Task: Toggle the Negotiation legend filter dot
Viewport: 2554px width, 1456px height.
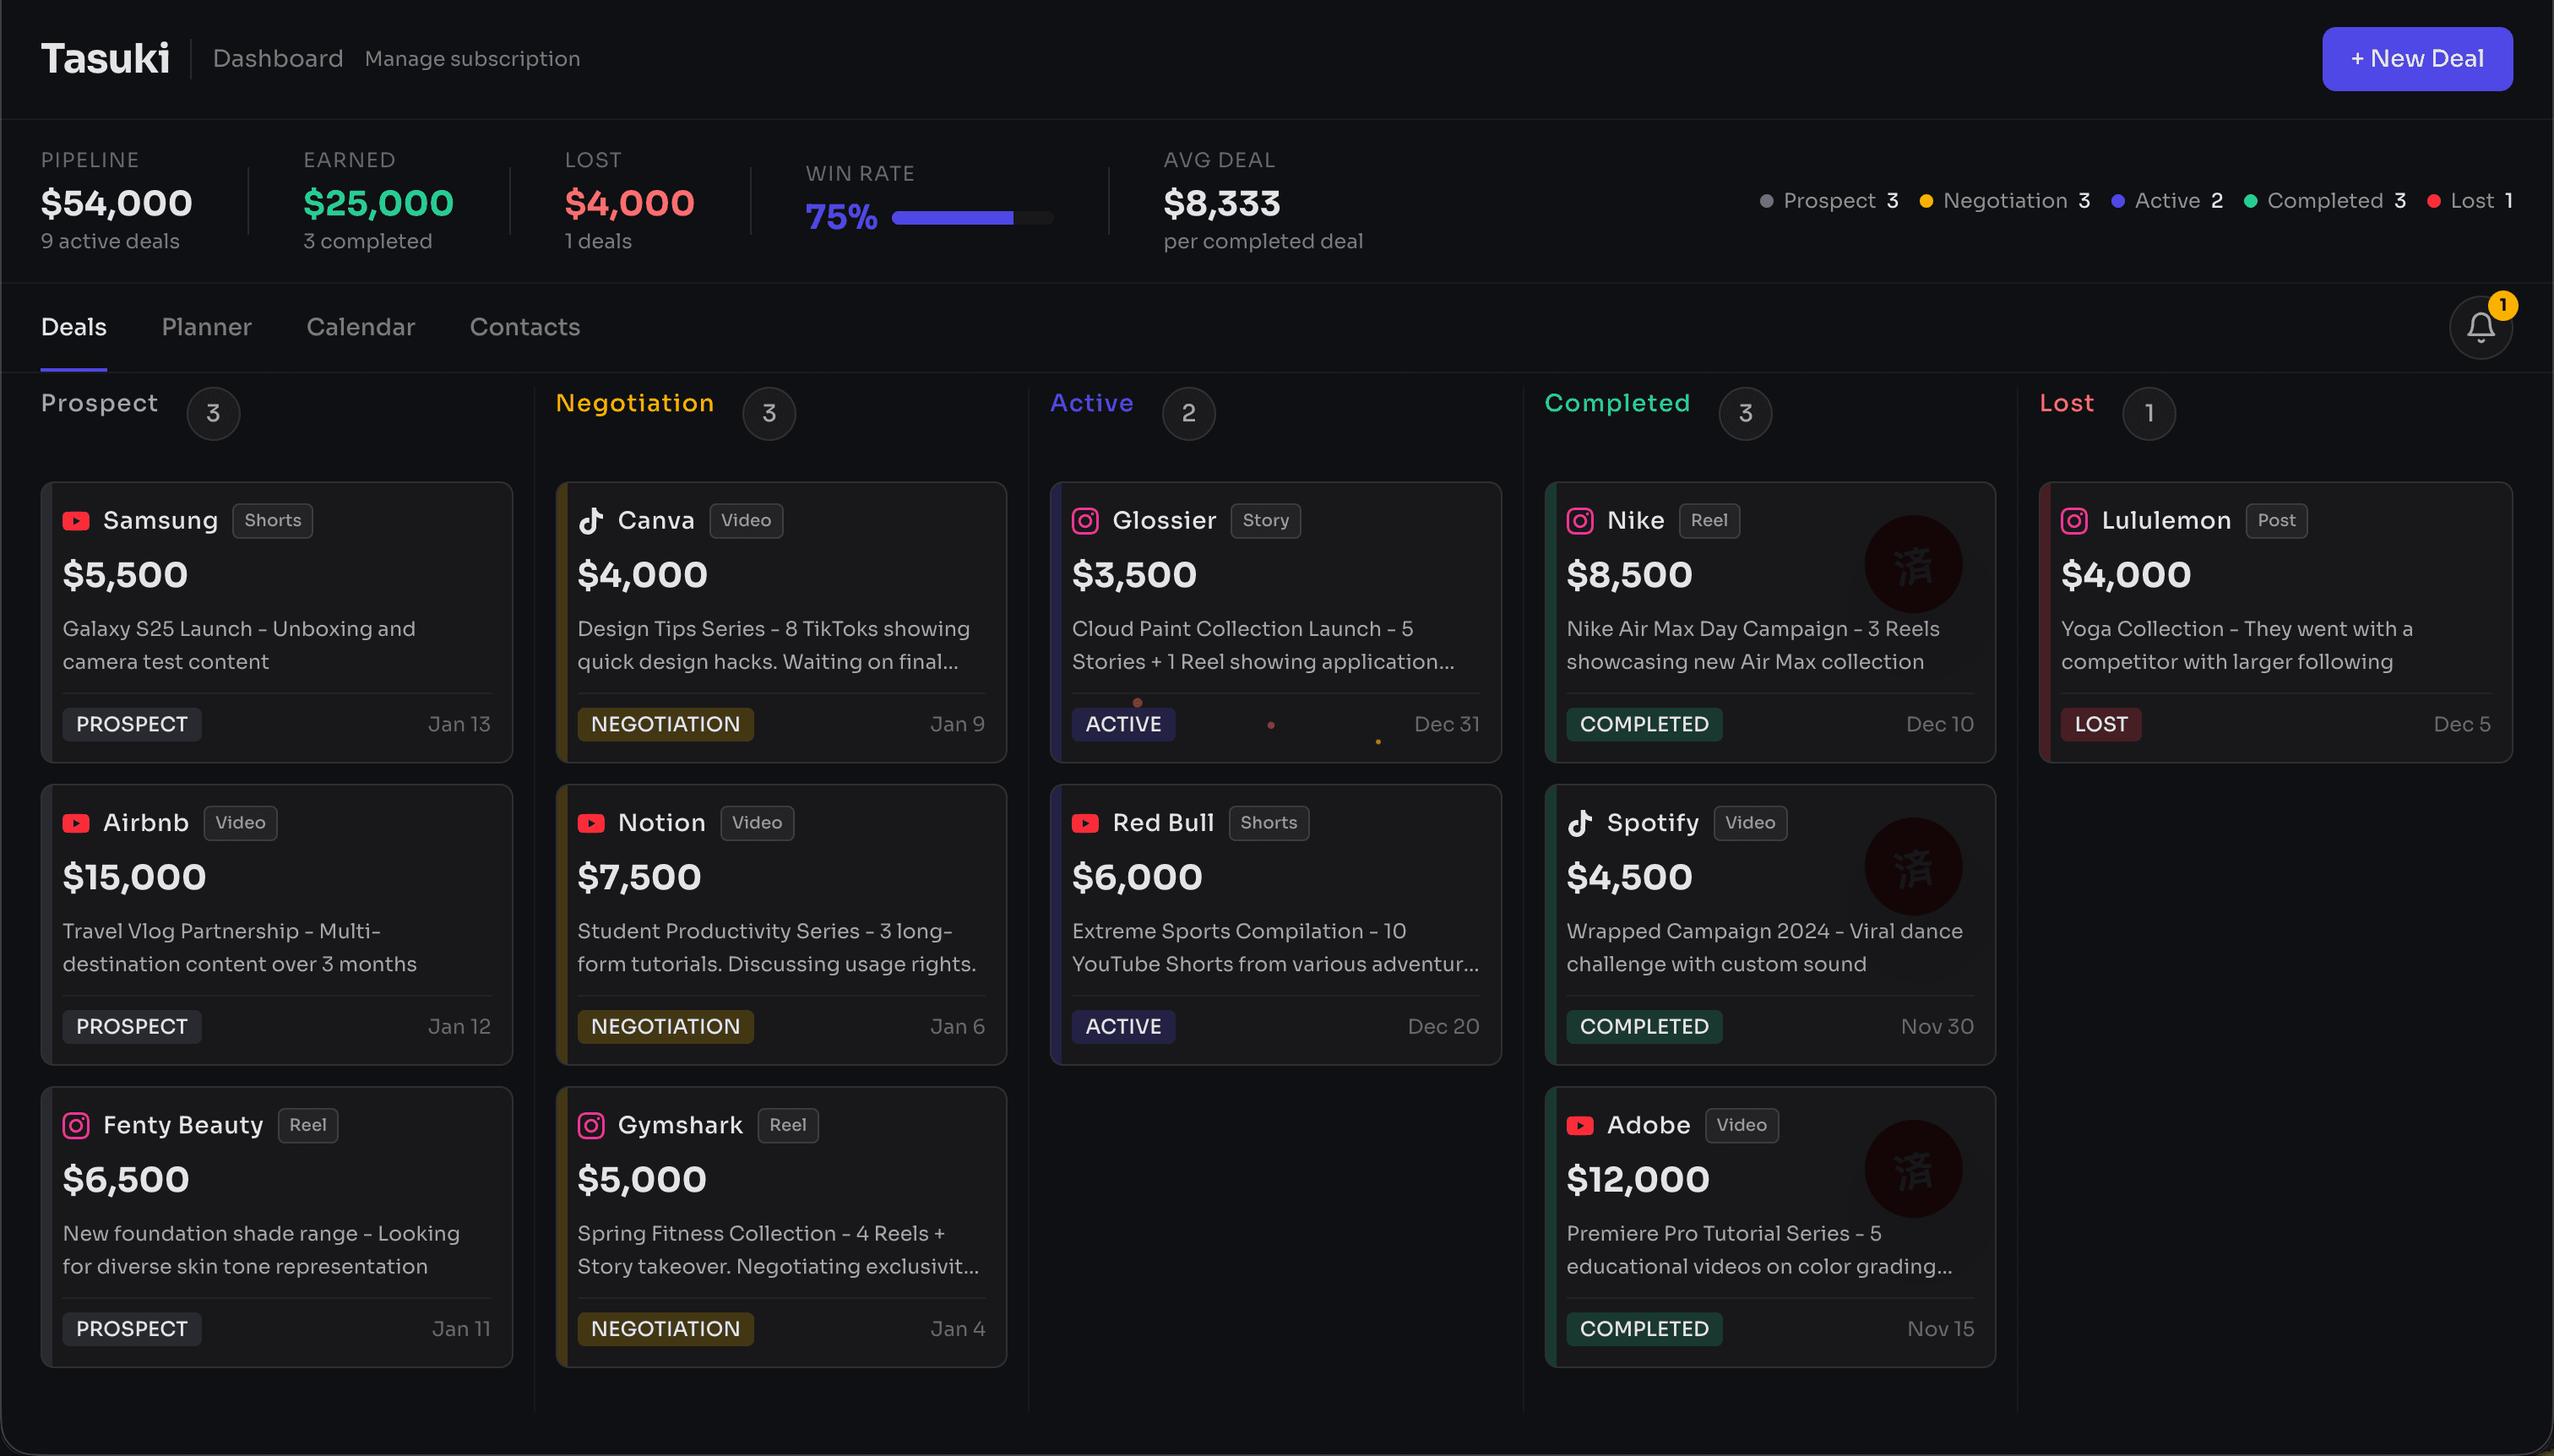Action: (x=1927, y=201)
